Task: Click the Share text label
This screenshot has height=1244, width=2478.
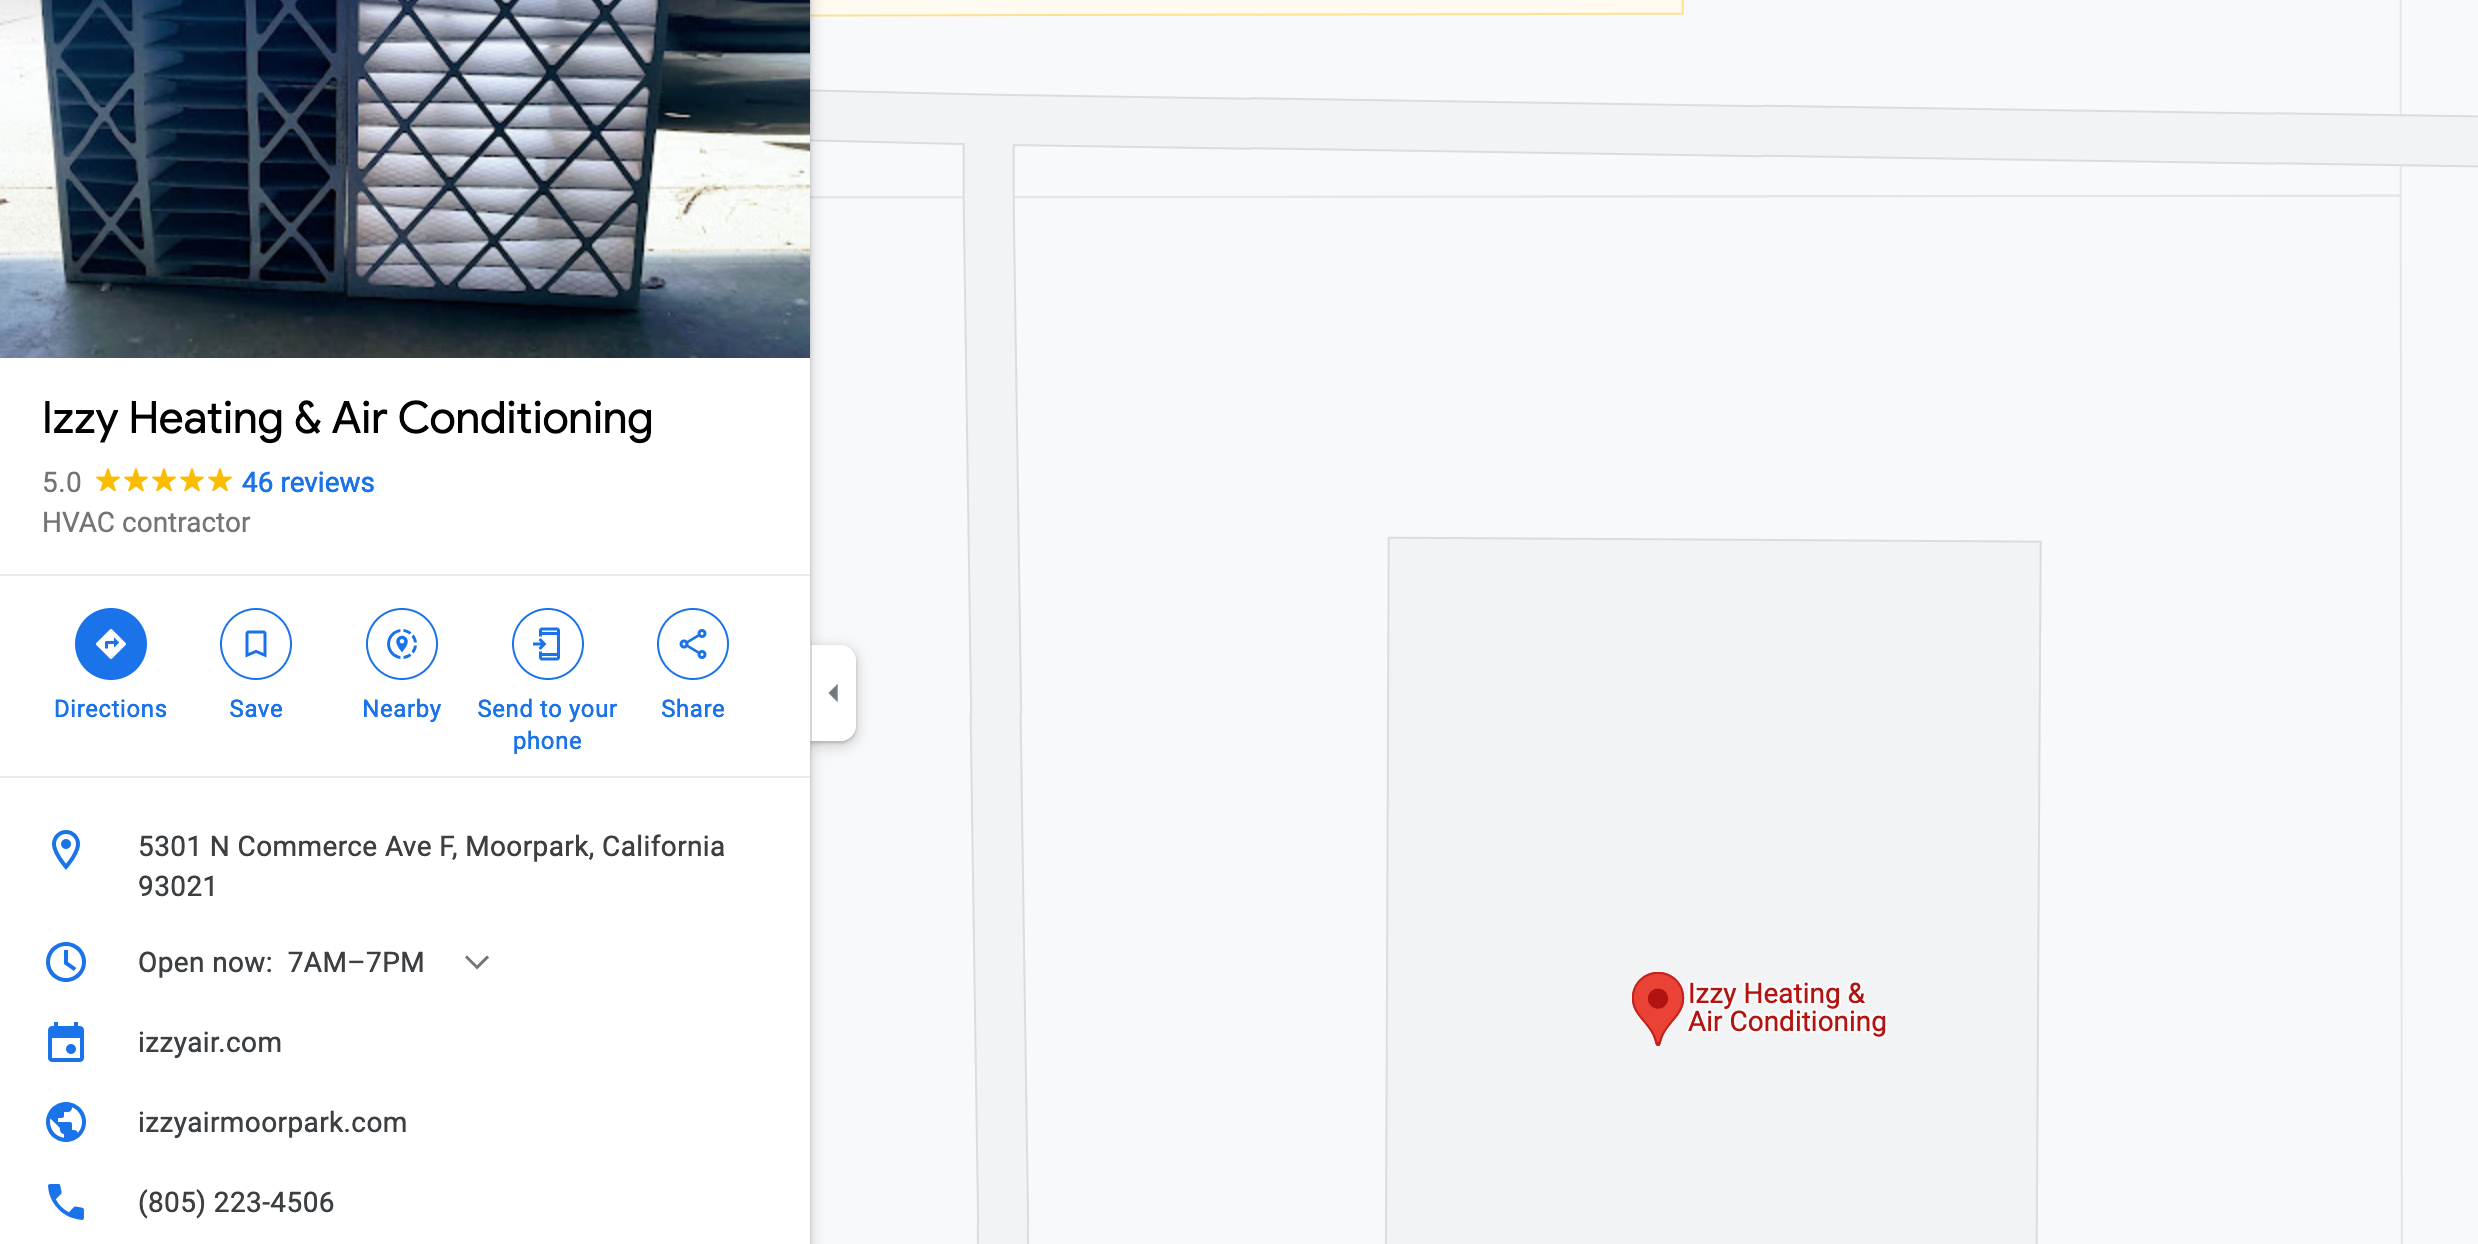Action: point(693,709)
